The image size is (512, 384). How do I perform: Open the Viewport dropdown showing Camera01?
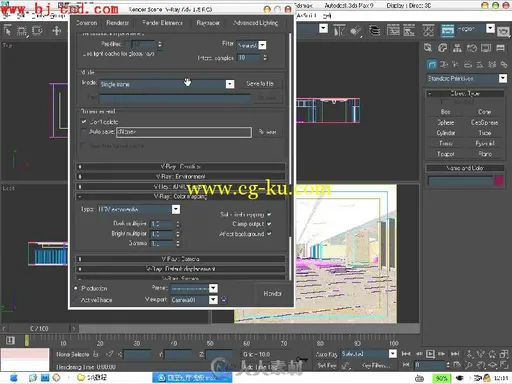[x=194, y=300]
